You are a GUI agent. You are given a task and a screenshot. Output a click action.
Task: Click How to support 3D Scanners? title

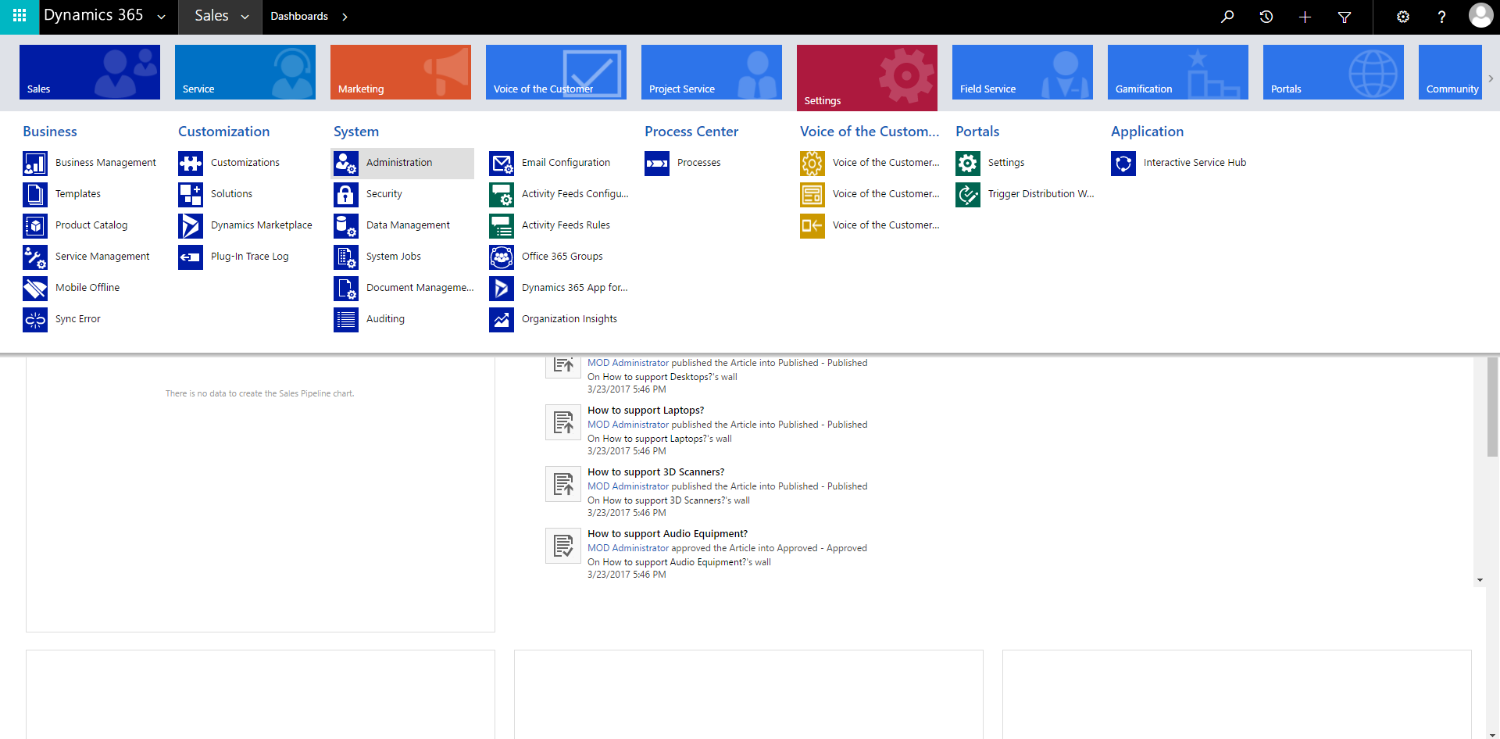[656, 472]
